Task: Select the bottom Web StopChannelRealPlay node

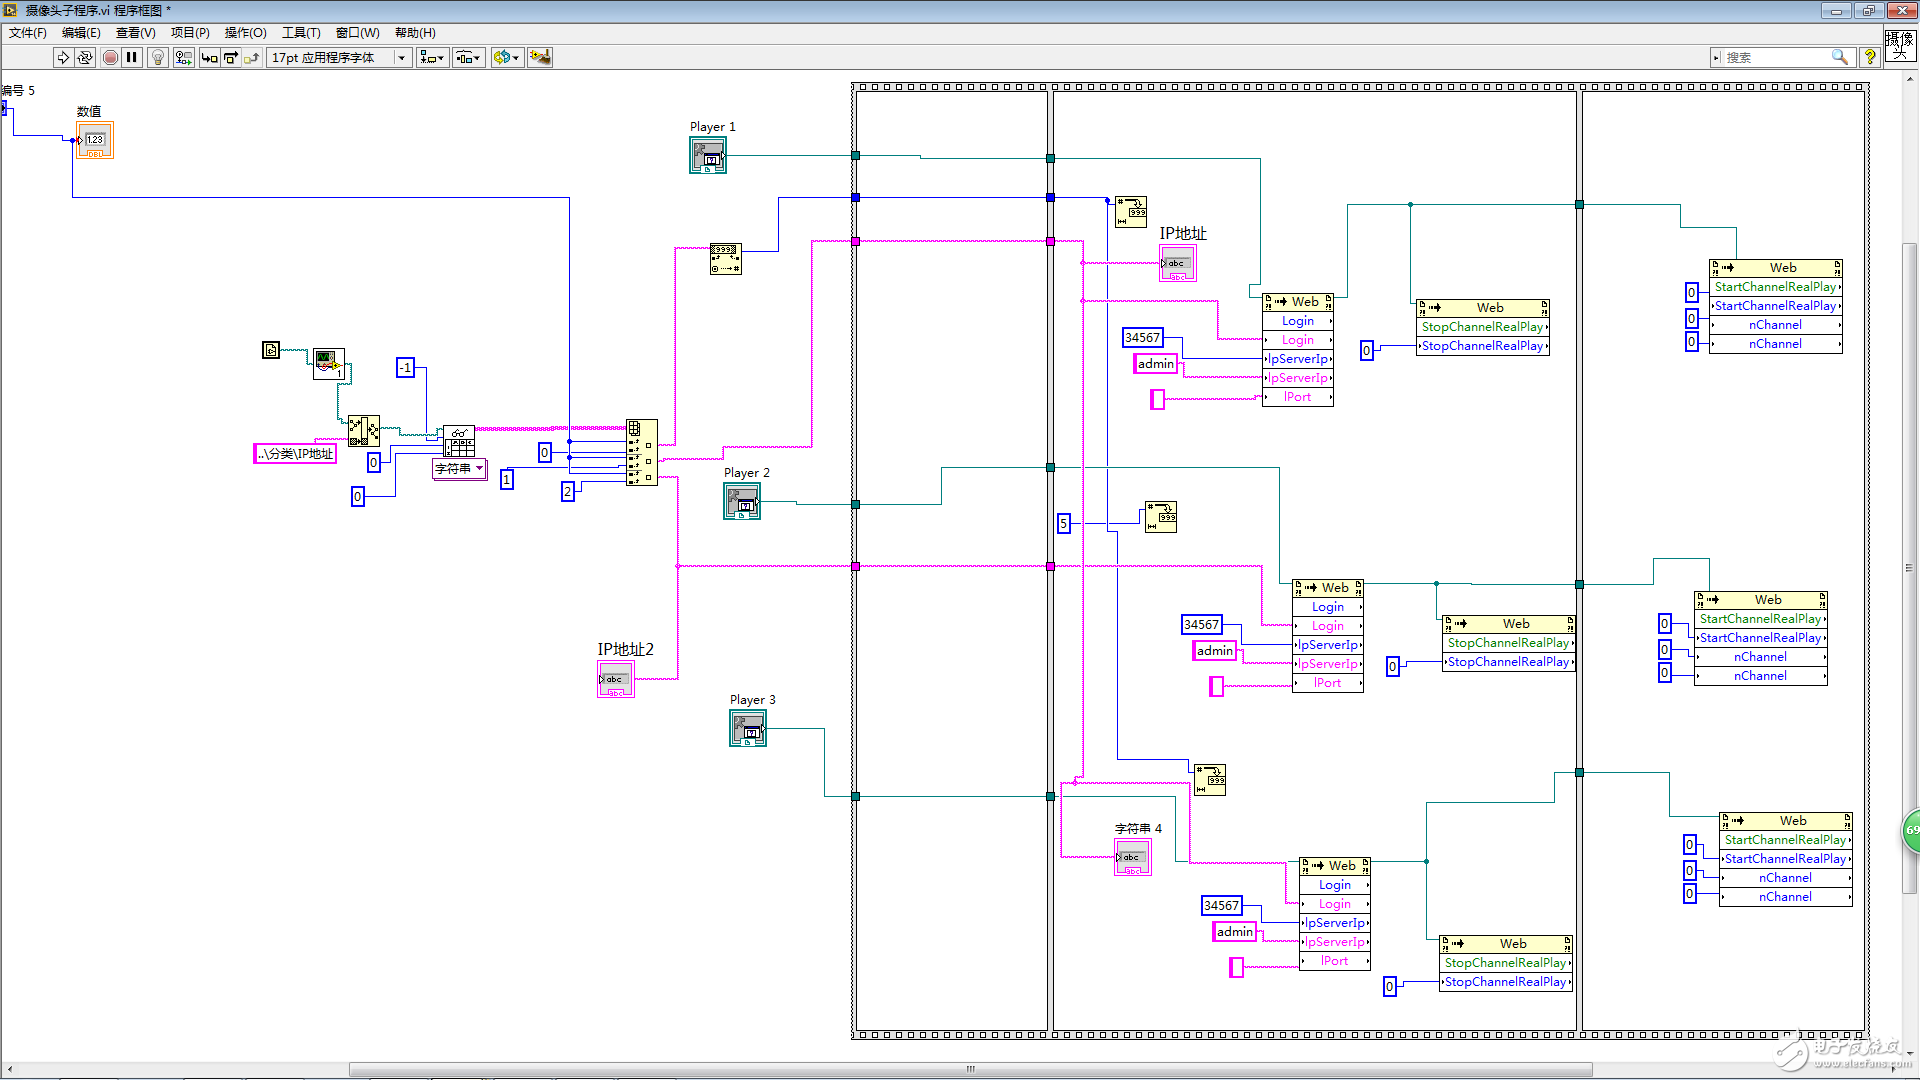Action: (1506, 963)
